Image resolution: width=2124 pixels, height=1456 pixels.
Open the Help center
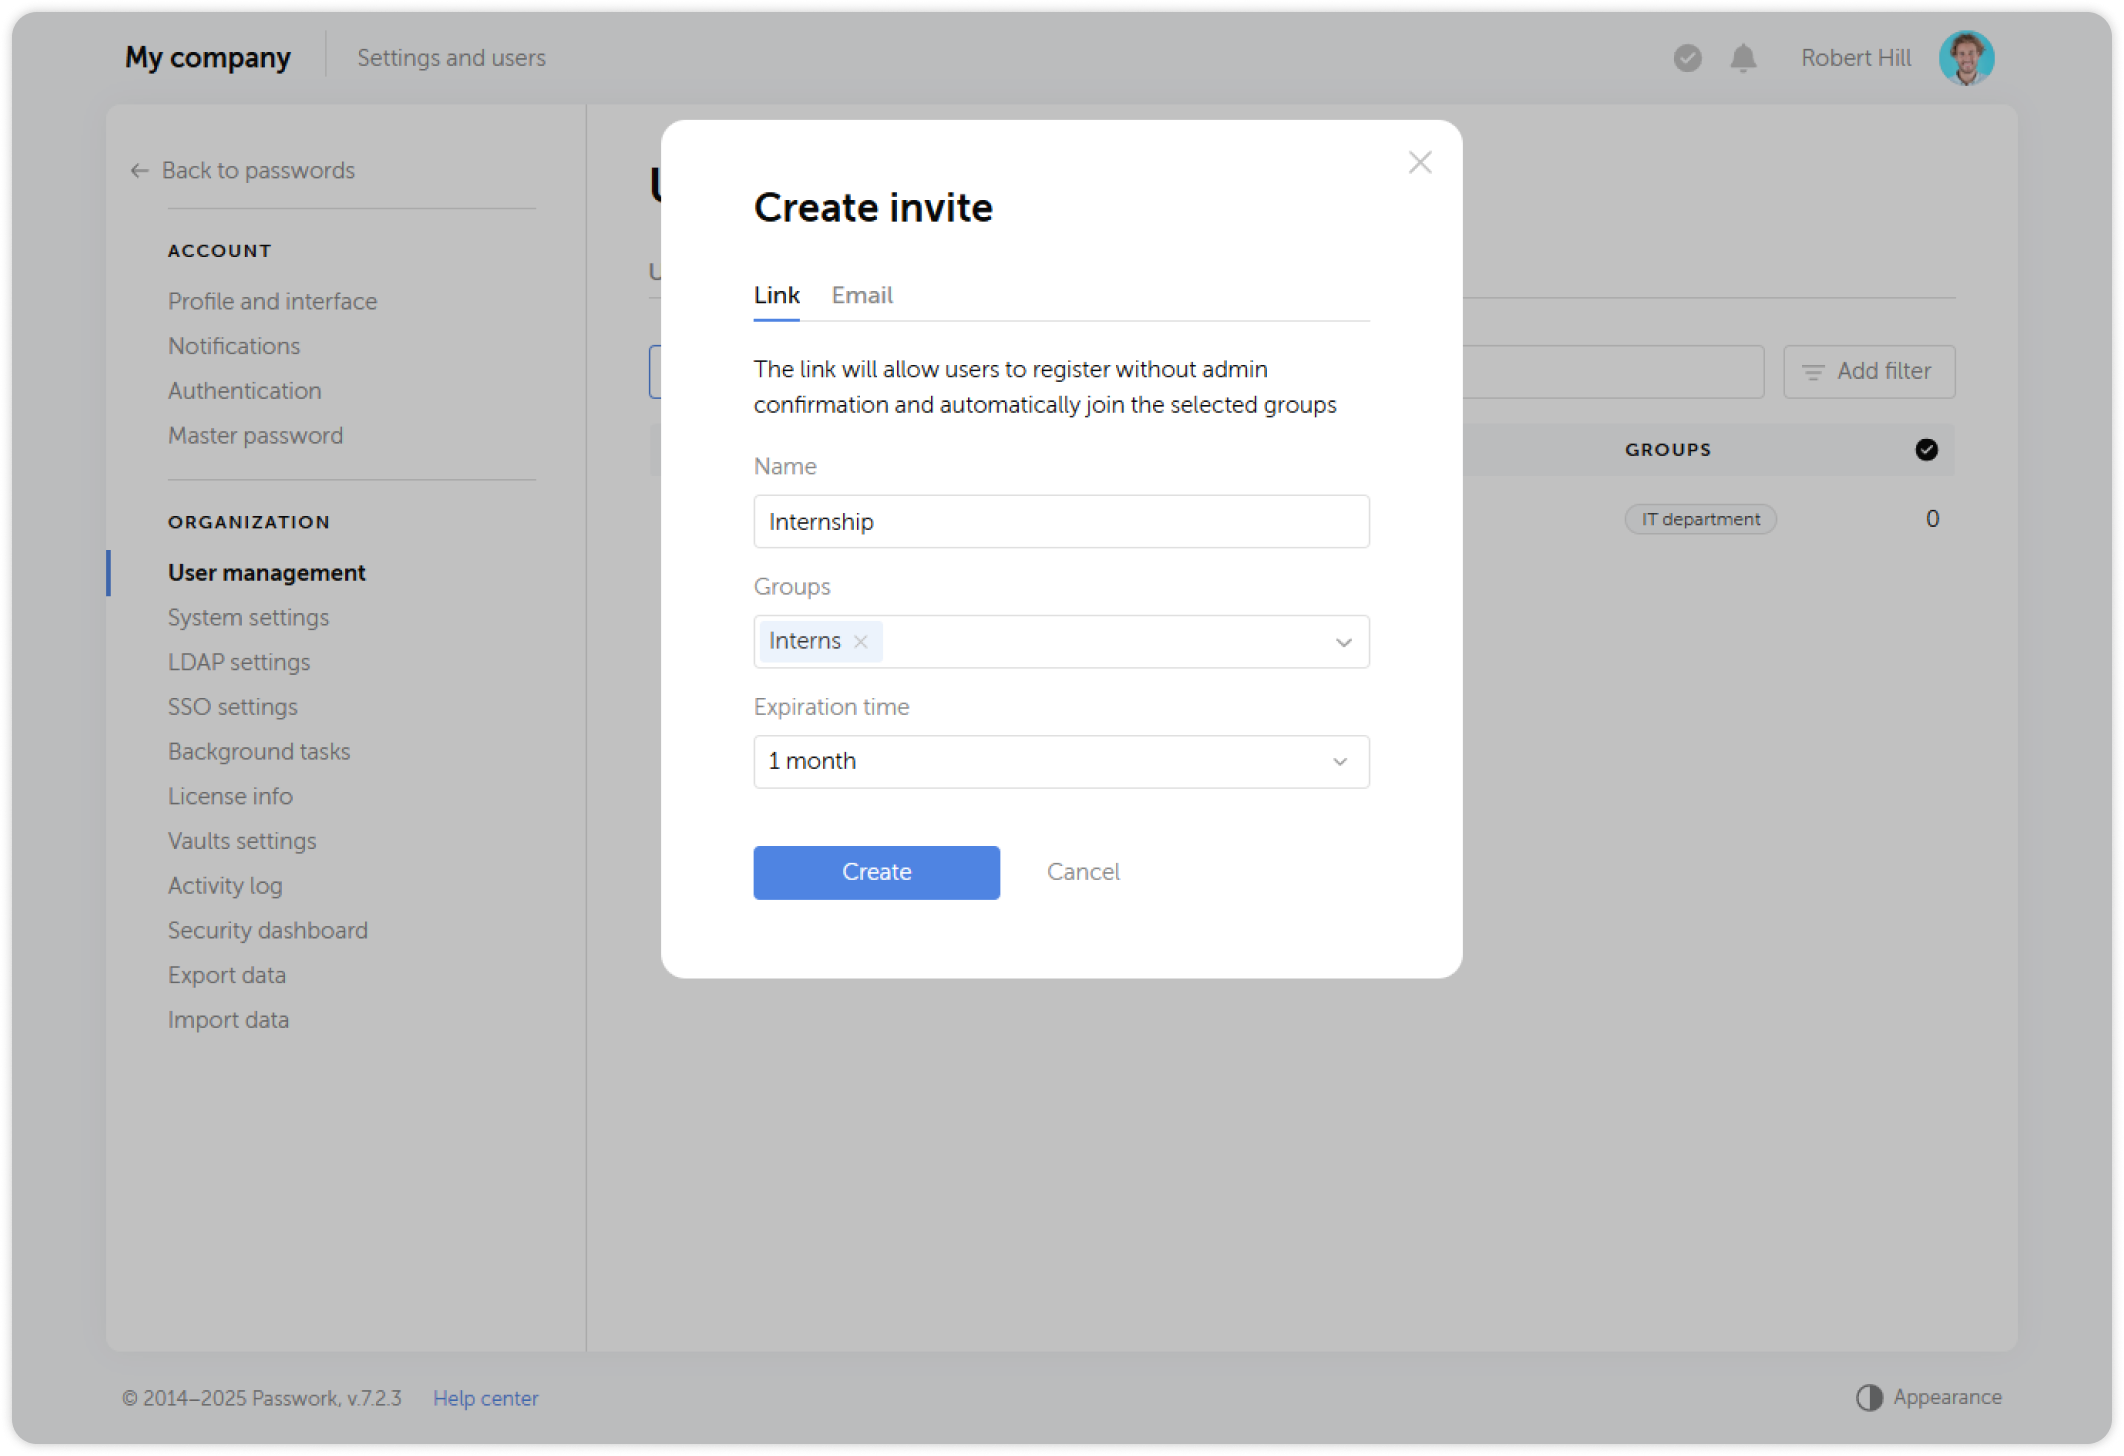click(486, 1398)
